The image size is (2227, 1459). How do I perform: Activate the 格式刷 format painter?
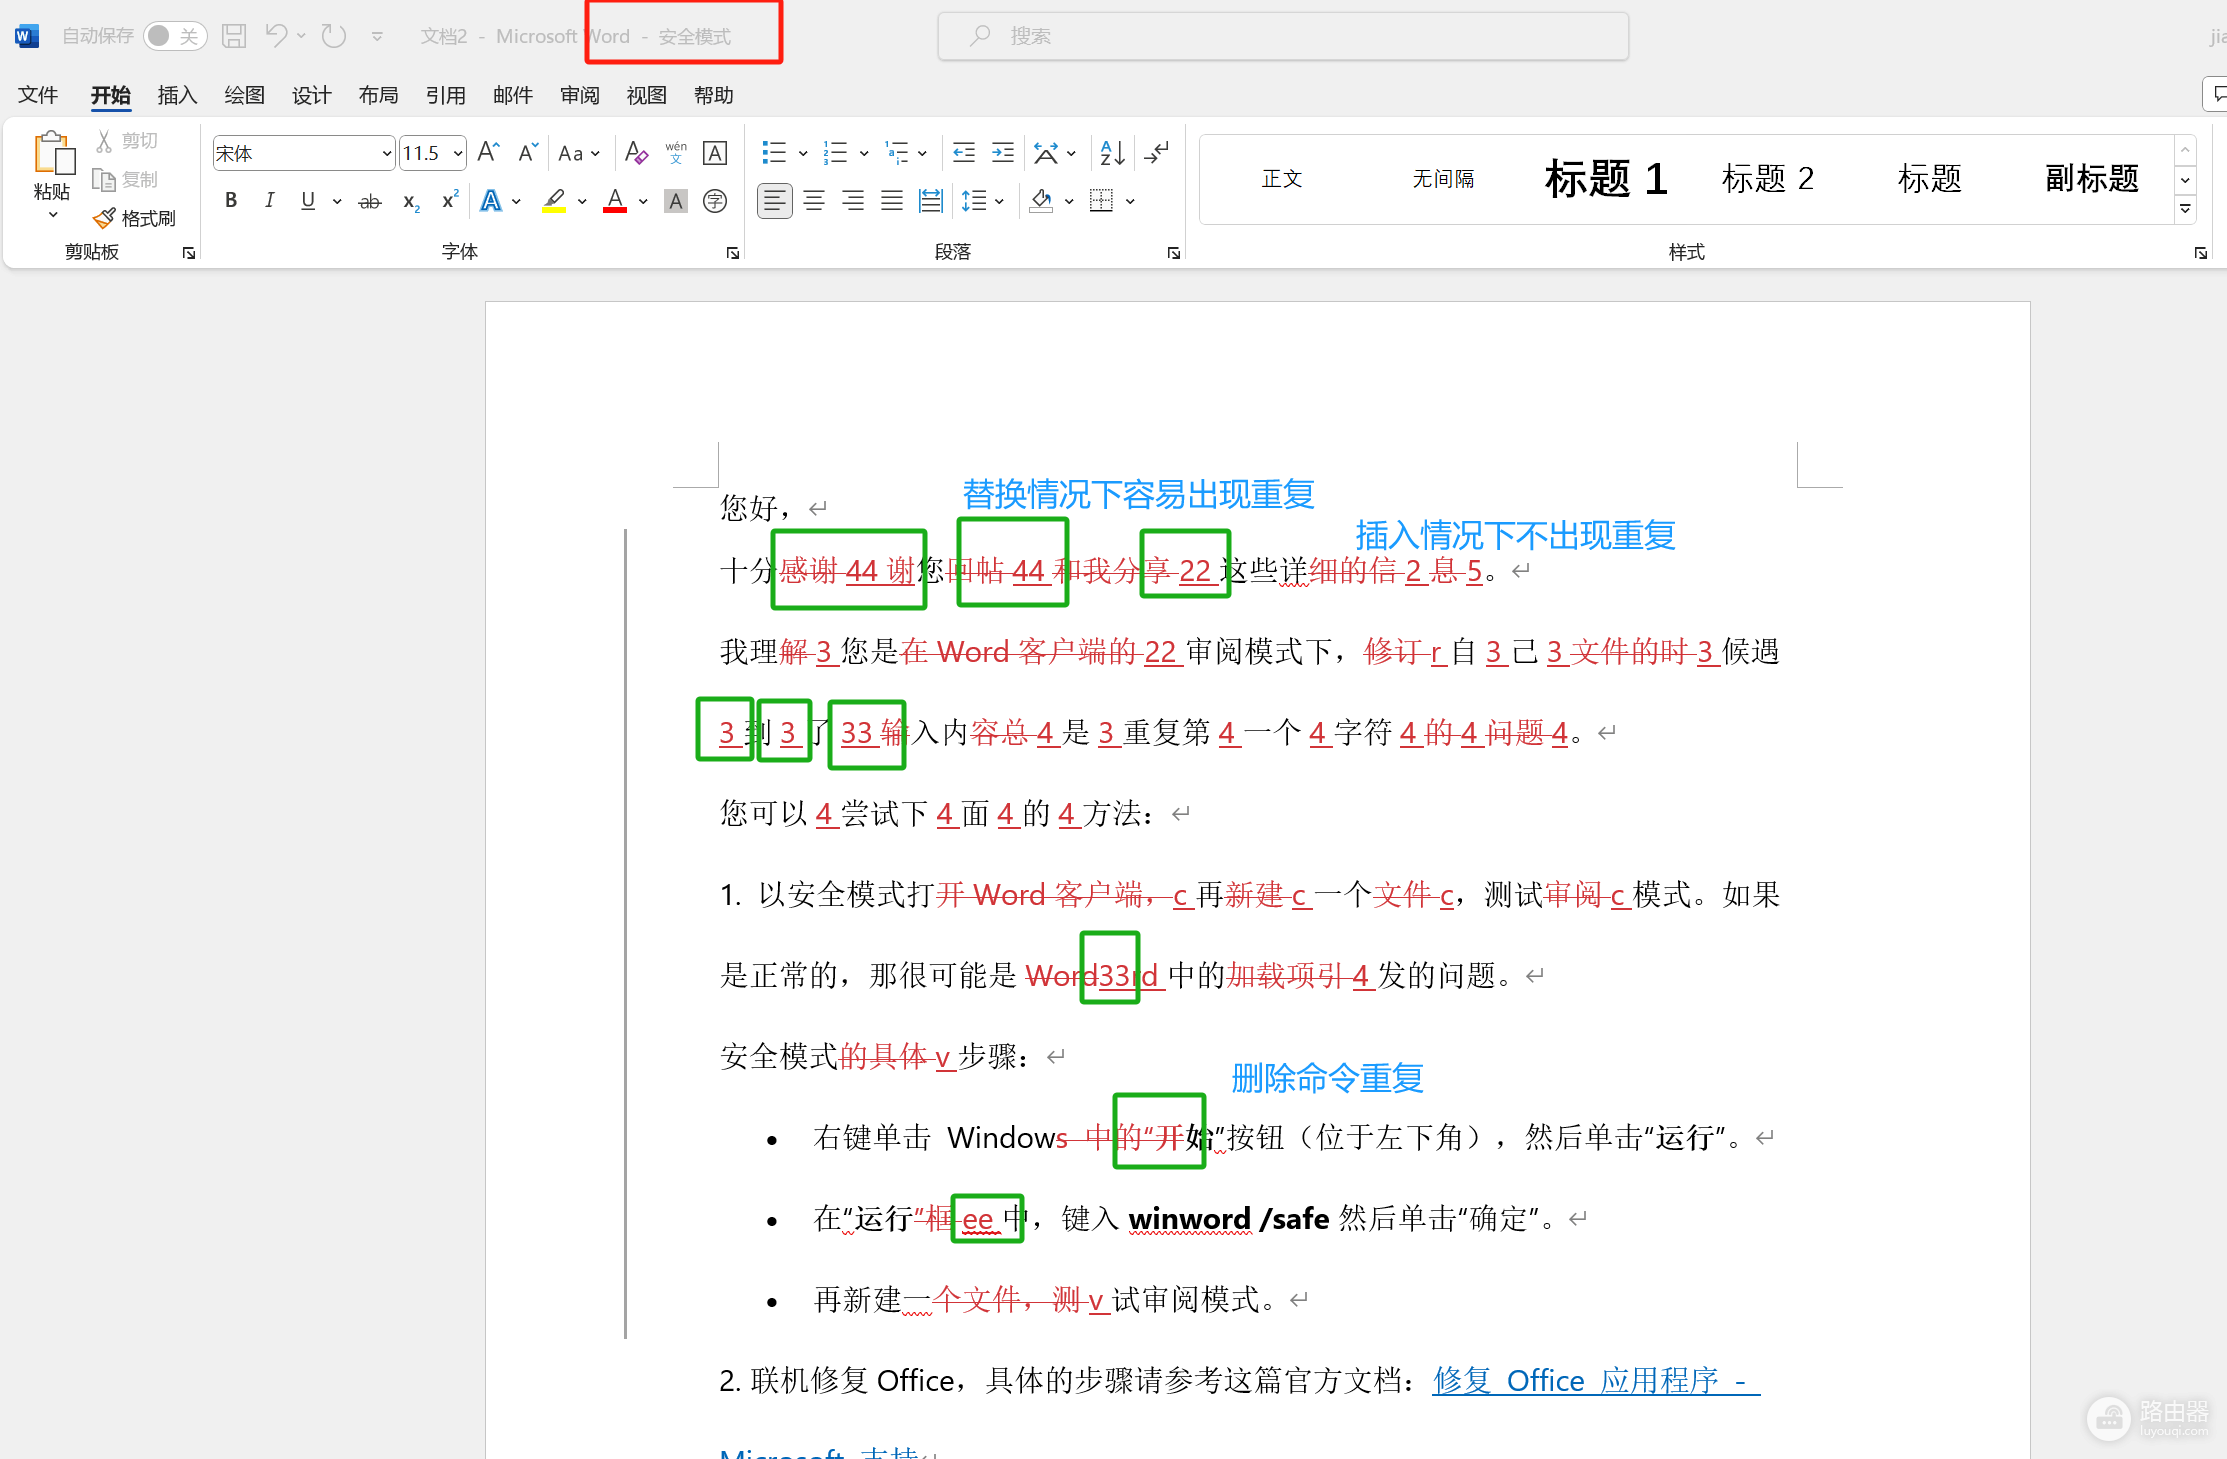[135, 218]
